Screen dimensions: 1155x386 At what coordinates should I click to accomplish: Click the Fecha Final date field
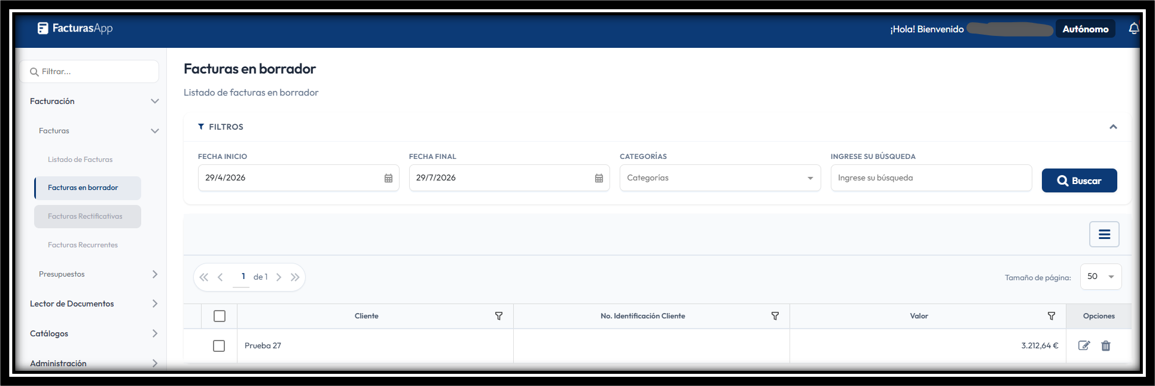click(509, 178)
